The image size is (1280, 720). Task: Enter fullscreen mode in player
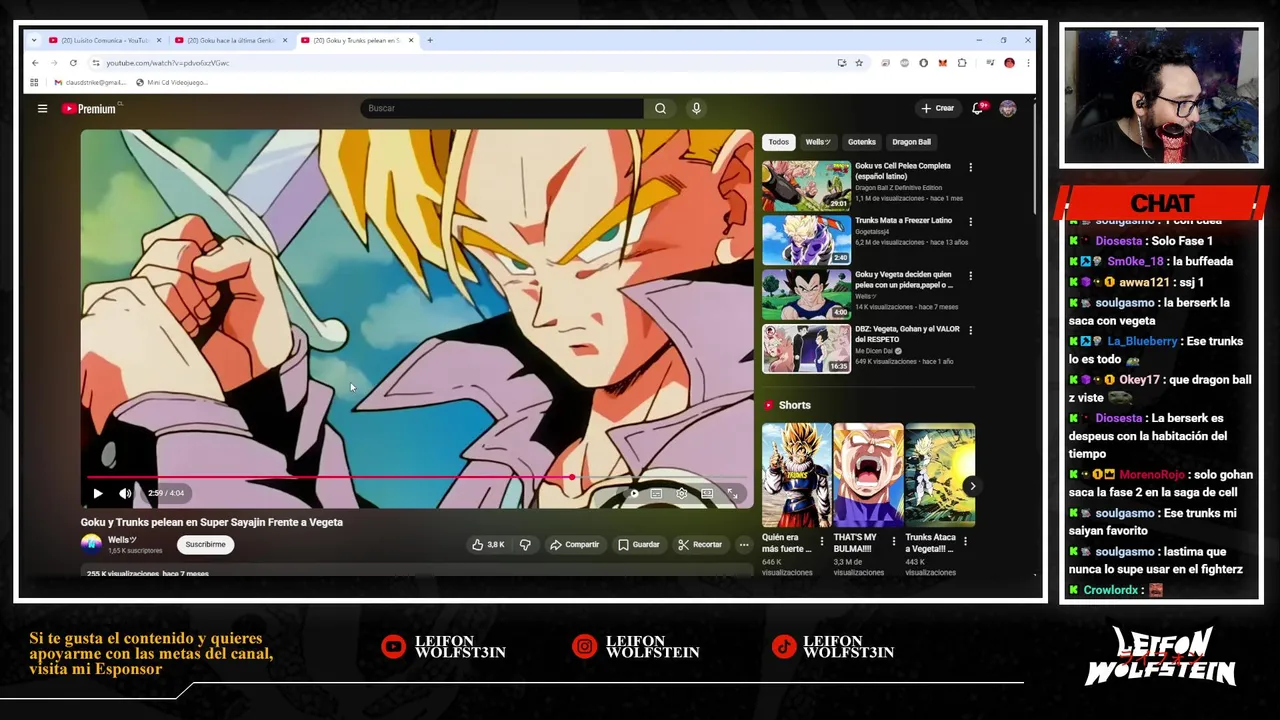click(x=732, y=493)
